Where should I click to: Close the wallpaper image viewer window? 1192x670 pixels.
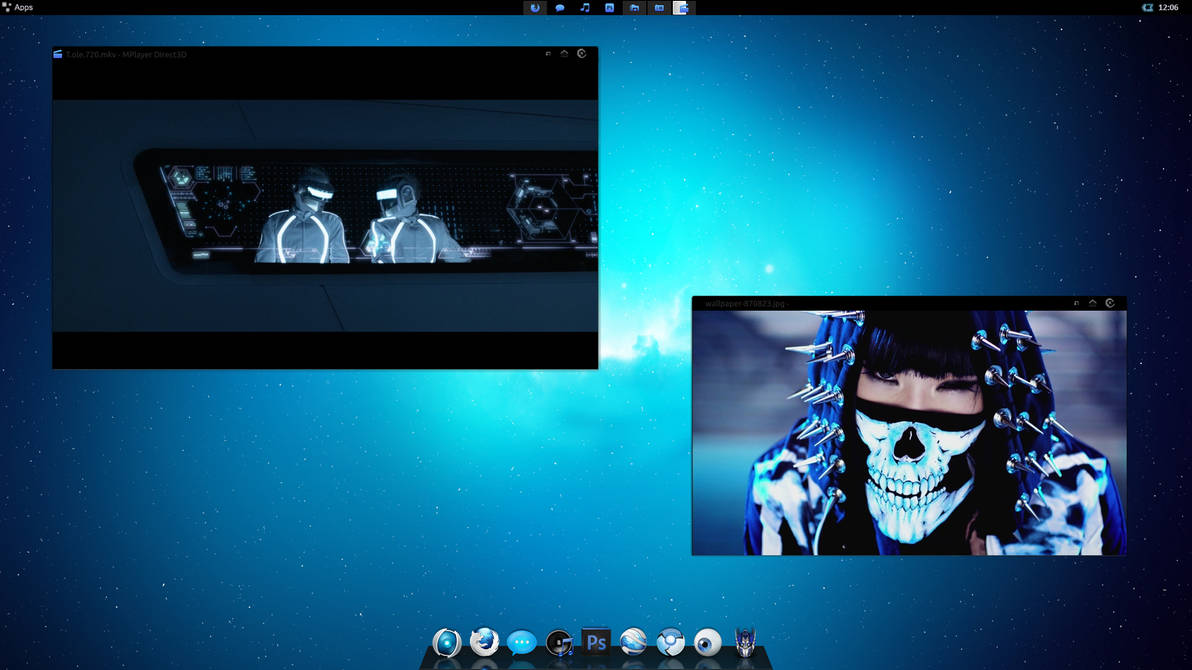pyautogui.click(x=1110, y=303)
